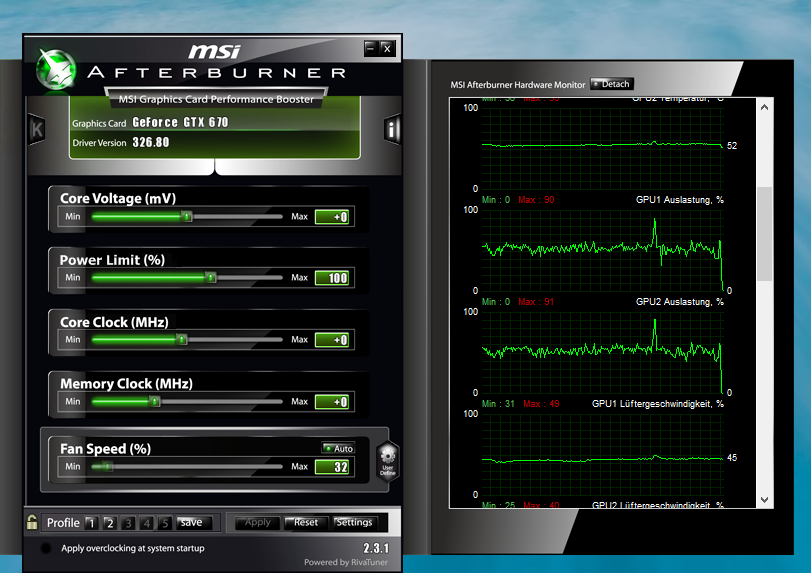Show card info with the i icon

392,129
